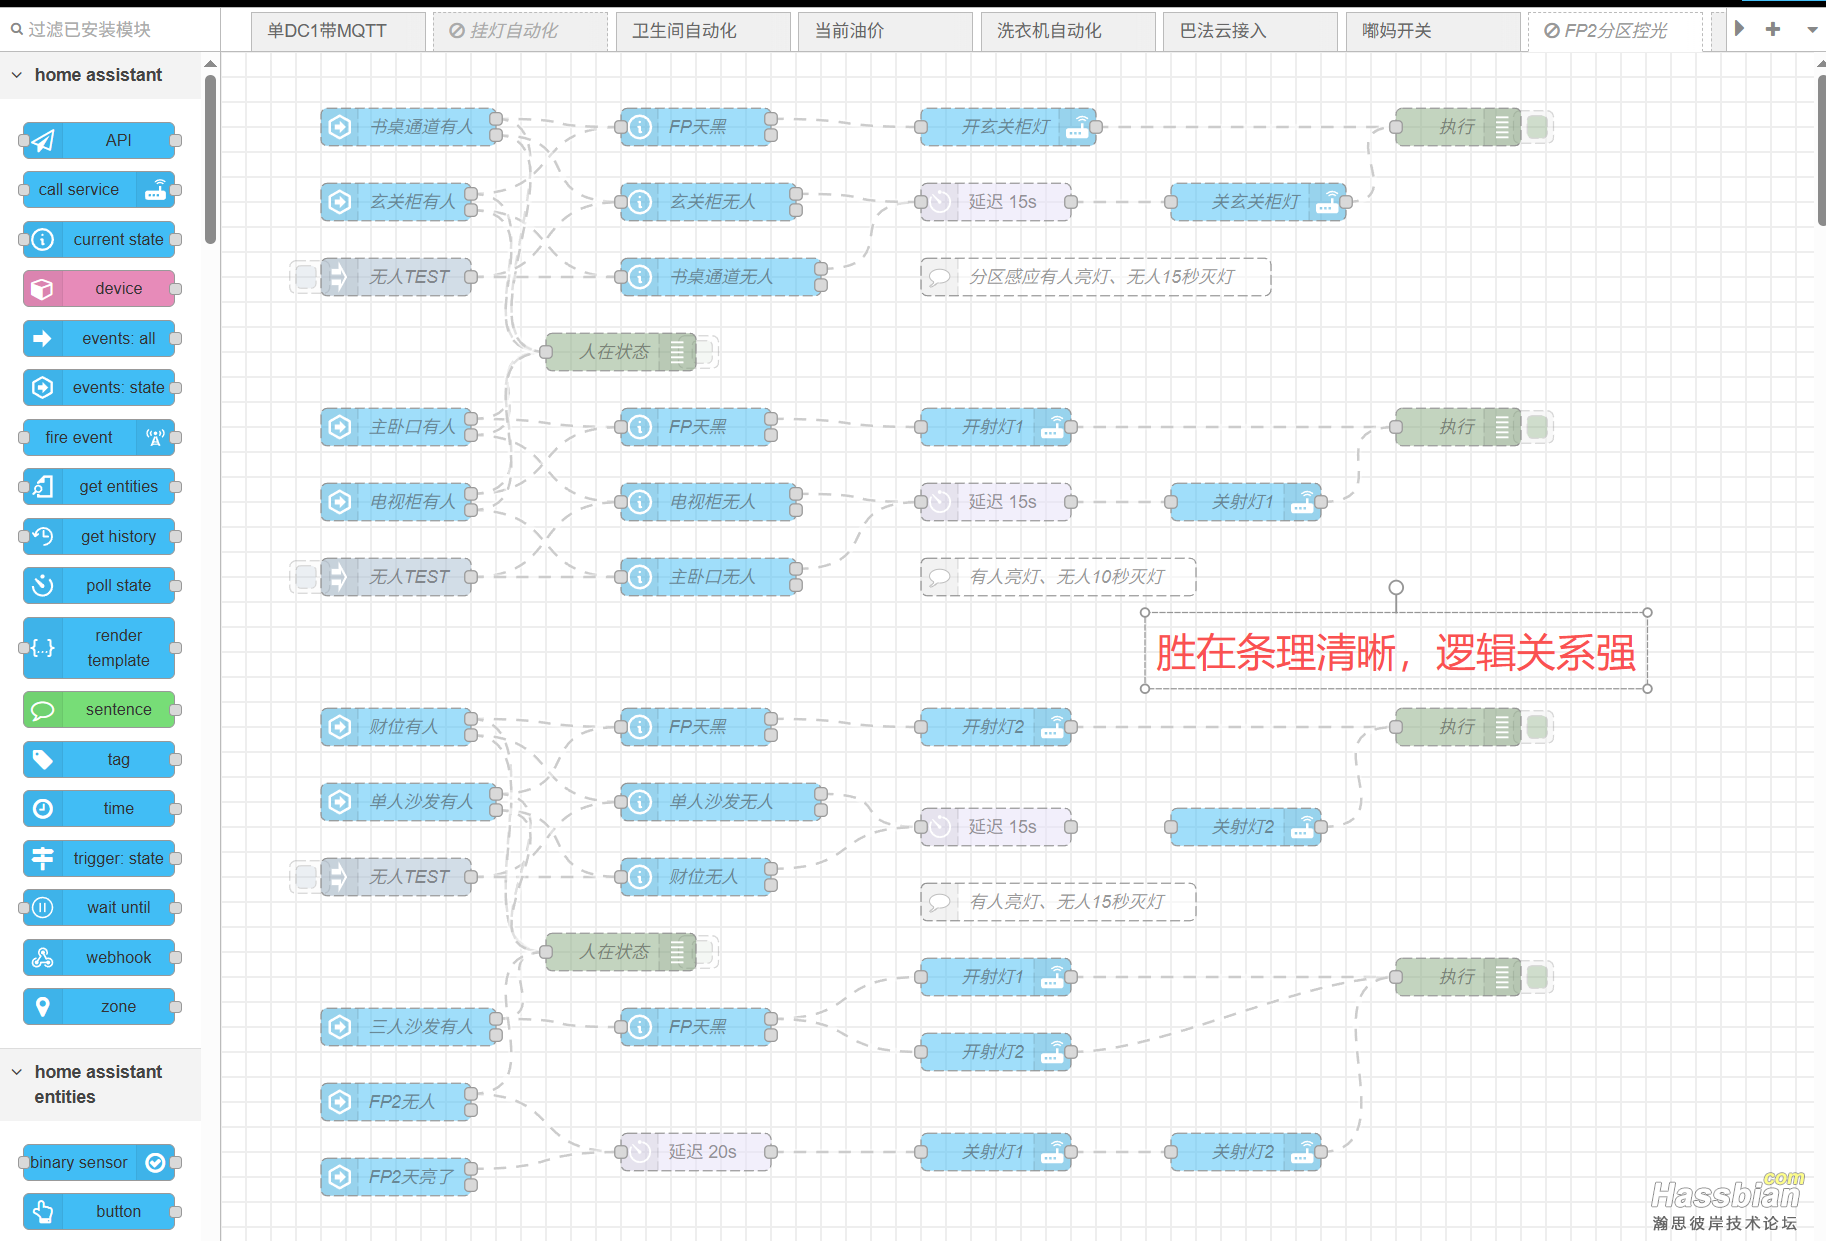Select the 单人沙发无人 current state node
This screenshot has height=1241, width=1826.
point(721,802)
